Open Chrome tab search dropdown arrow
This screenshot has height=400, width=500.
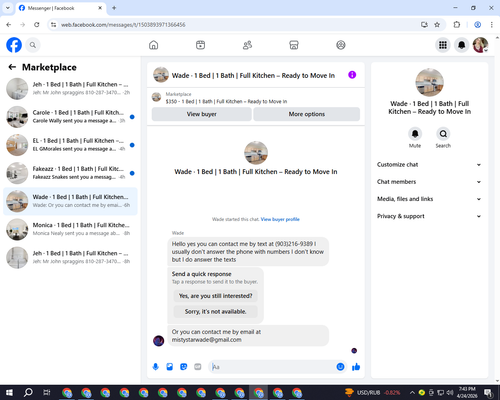8,8
